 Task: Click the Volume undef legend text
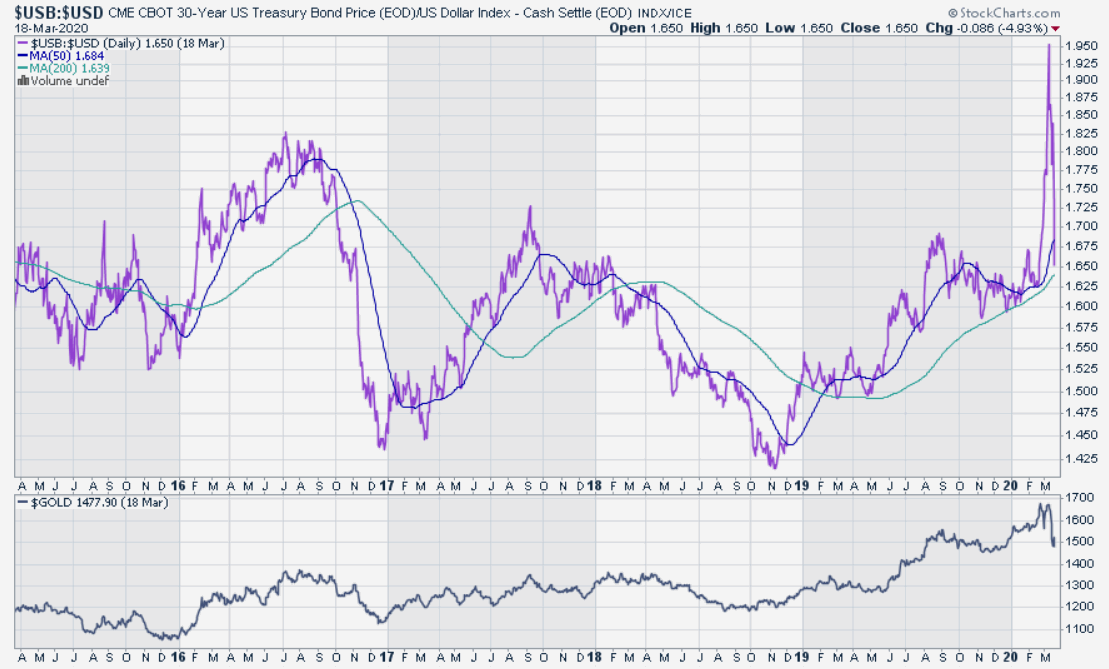pyautogui.click(x=70, y=81)
